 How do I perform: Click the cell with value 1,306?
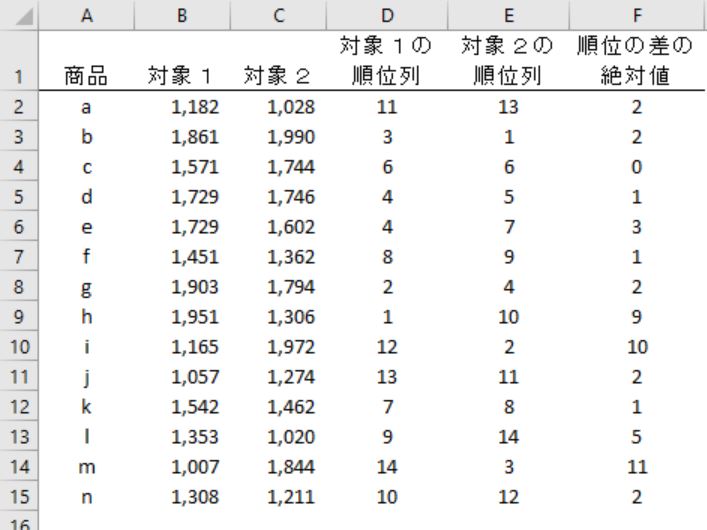click(278, 316)
